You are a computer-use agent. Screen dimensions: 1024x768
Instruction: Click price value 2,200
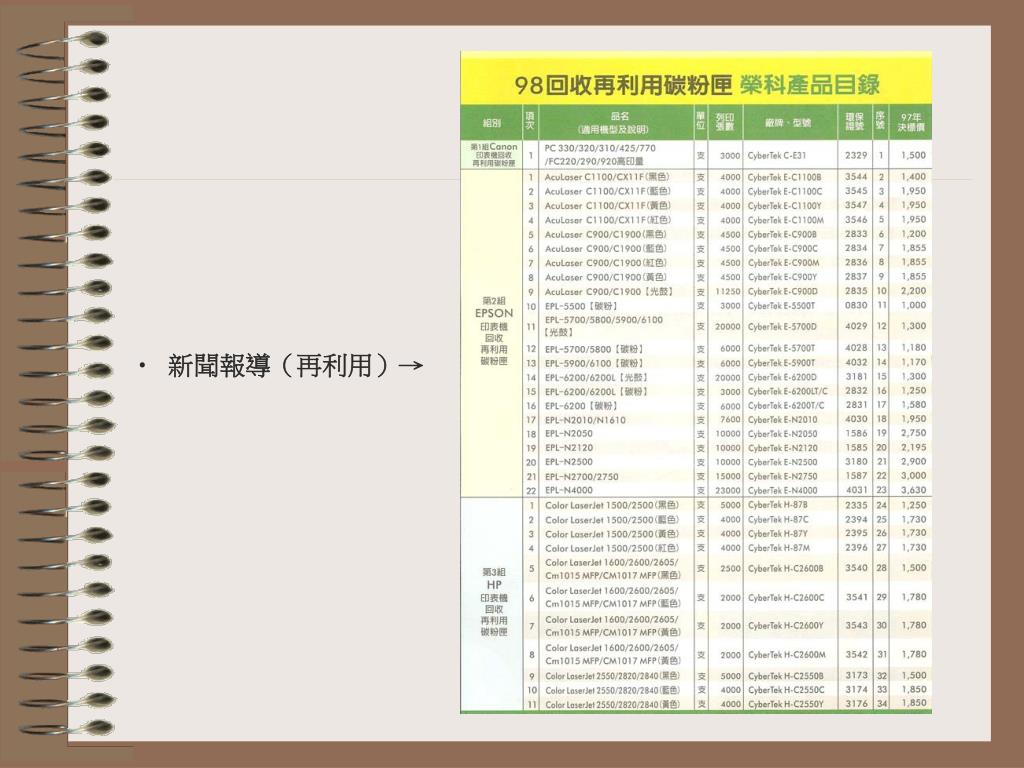[914, 291]
